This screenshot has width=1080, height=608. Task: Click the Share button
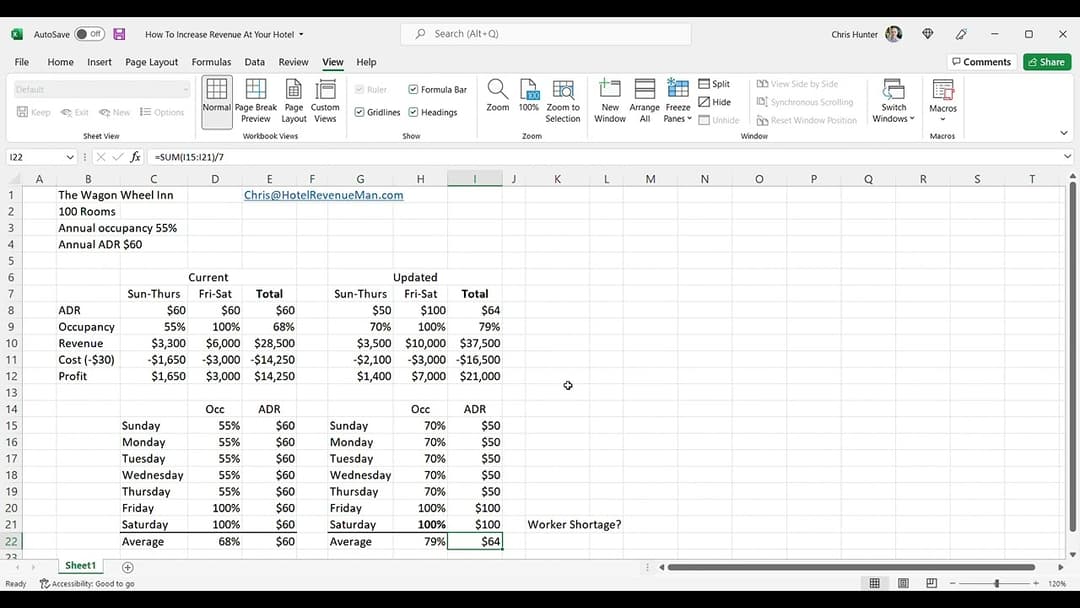[1047, 62]
